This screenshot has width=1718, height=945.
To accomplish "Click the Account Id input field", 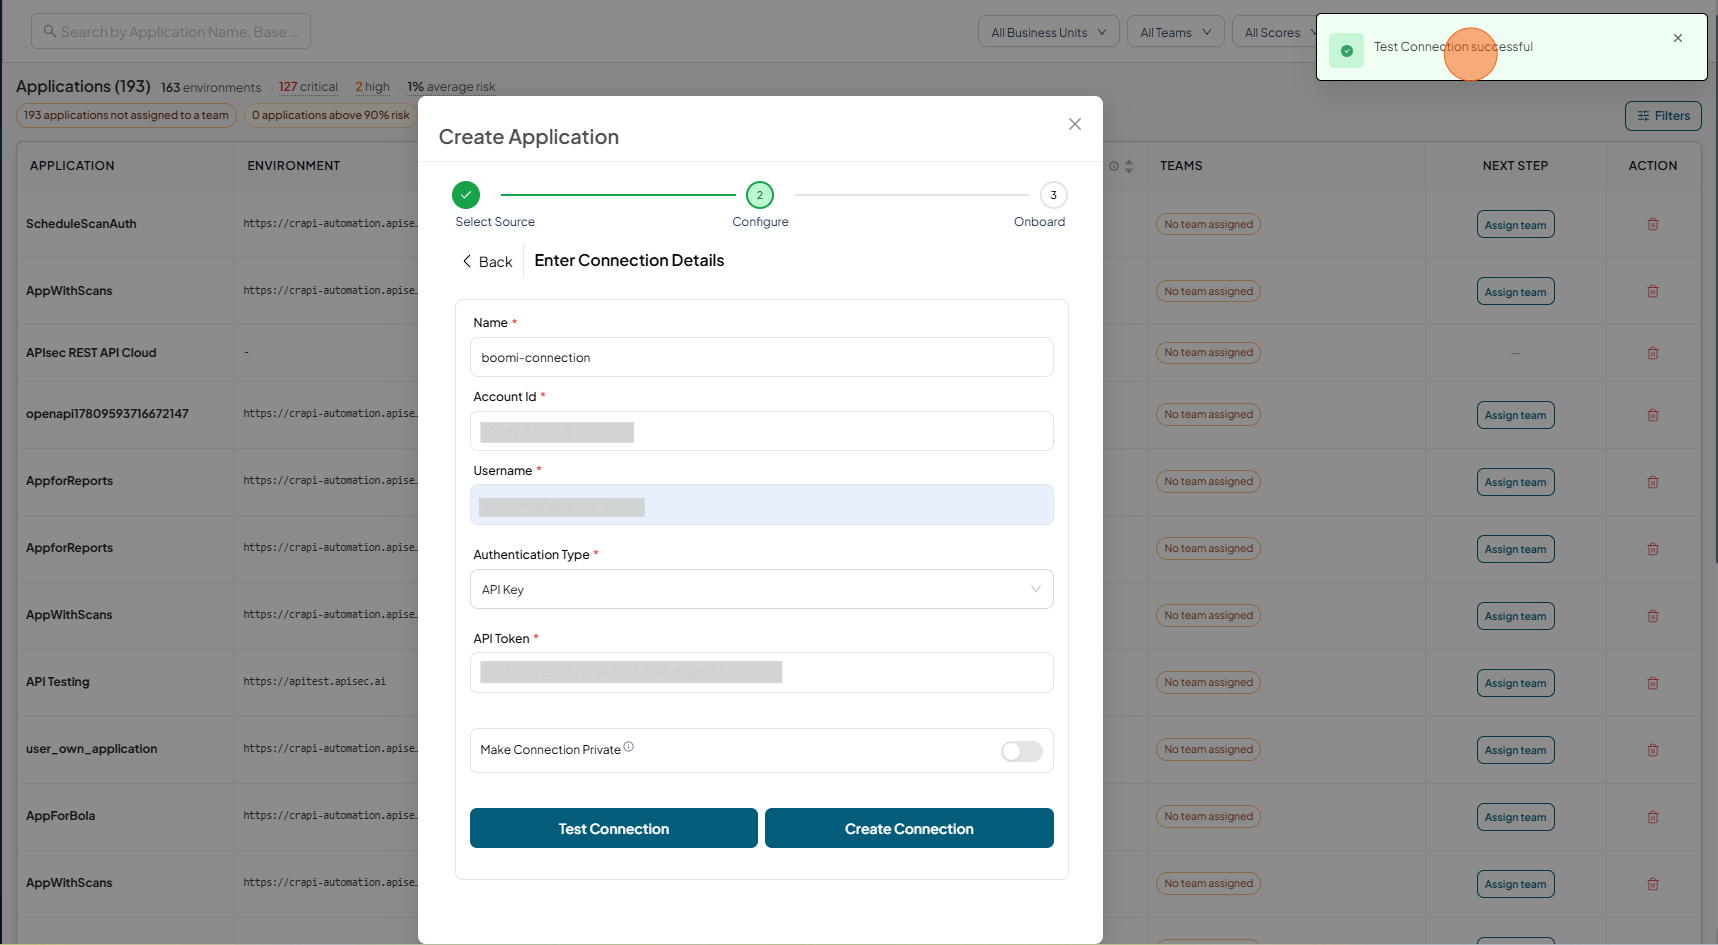I will [x=762, y=431].
